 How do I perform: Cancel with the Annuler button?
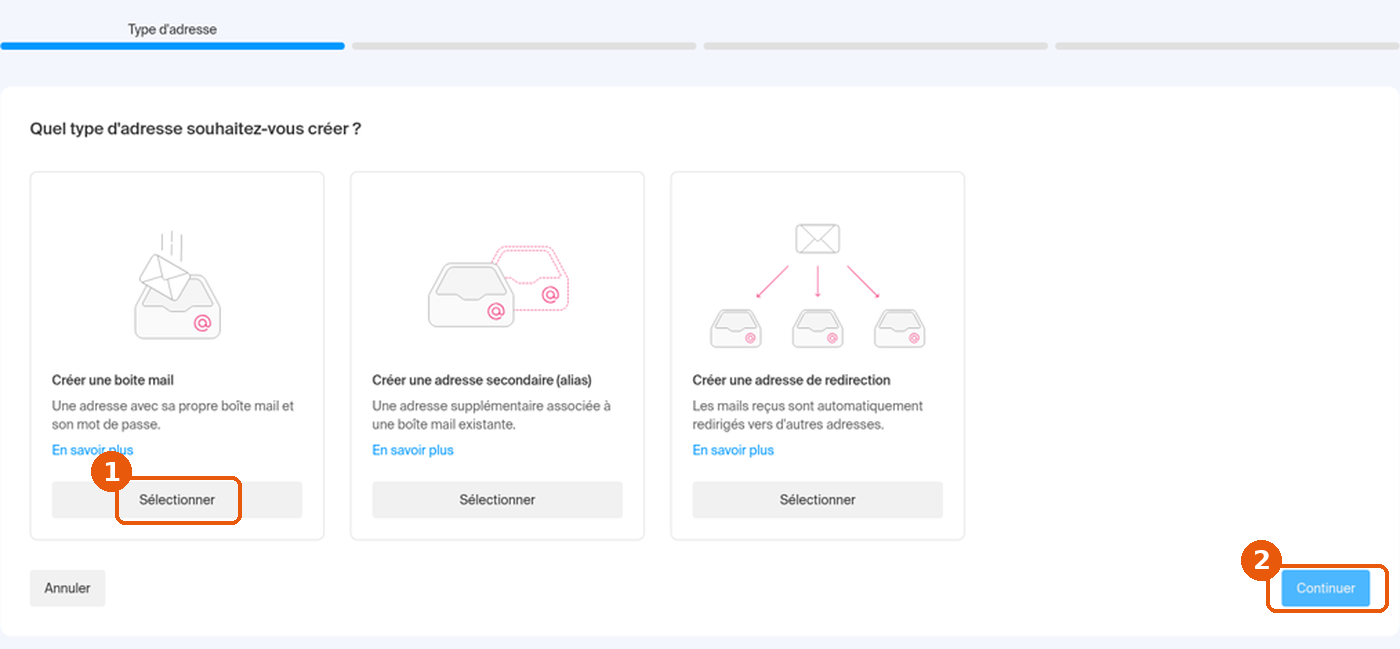67,588
